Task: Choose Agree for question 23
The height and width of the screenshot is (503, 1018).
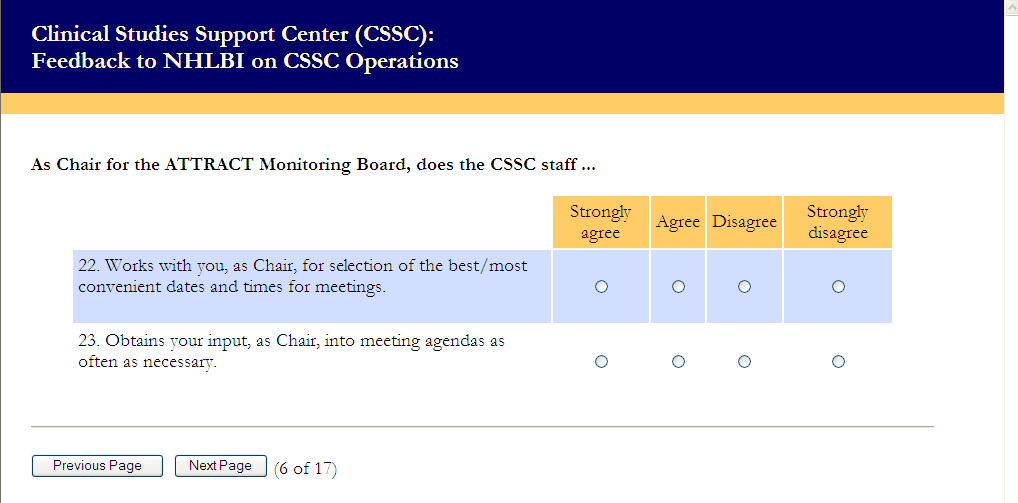Action: 678,361
